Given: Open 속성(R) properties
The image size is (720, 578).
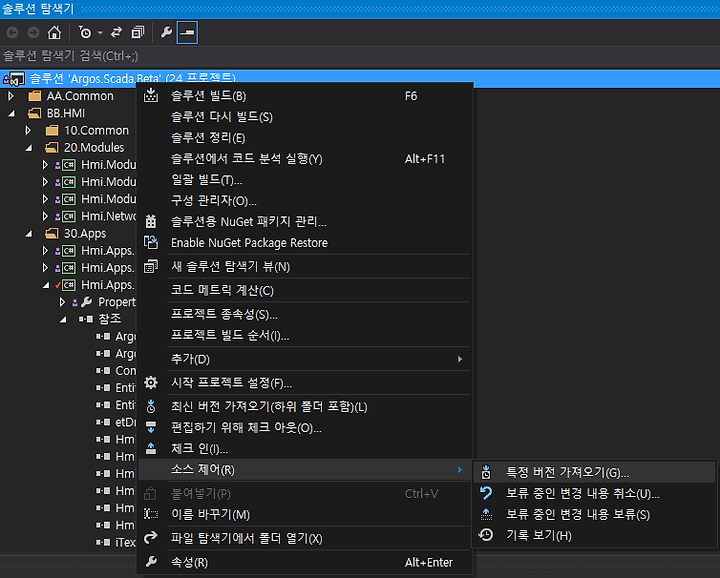Looking at the screenshot, I should (x=306, y=562).
